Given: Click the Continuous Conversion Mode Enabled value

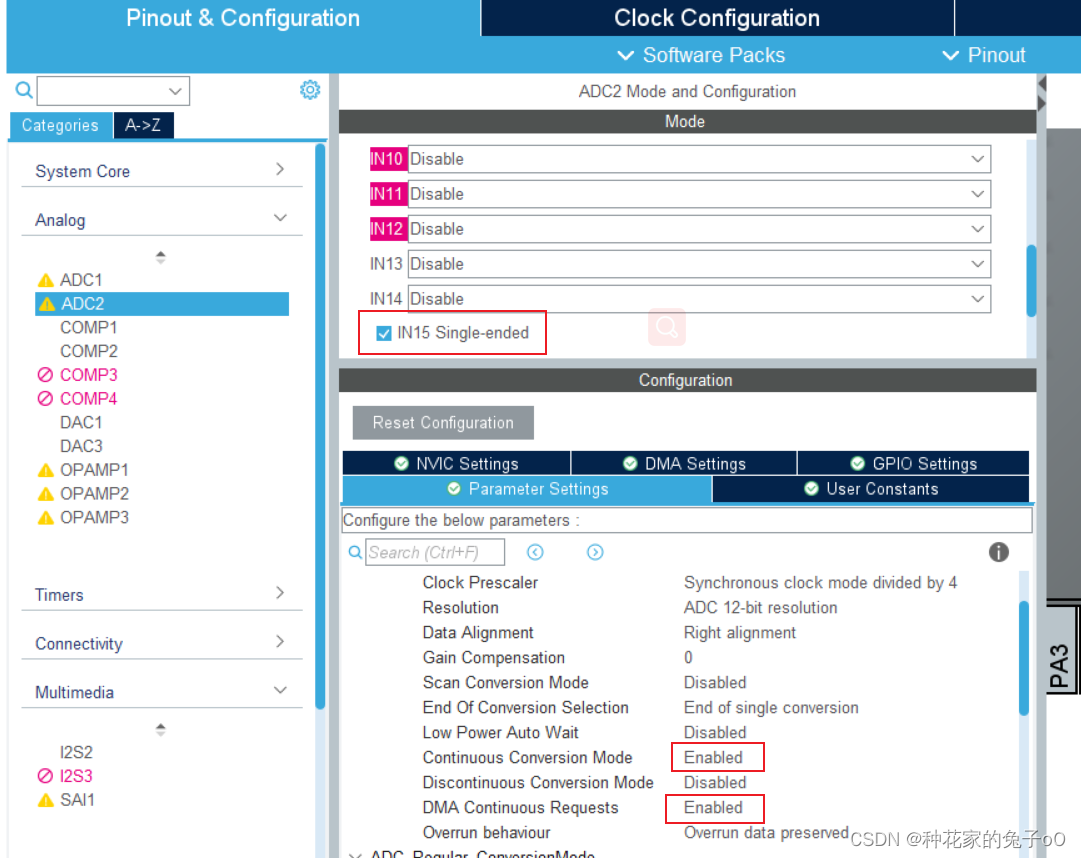Looking at the screenshot, I should tap(714, 757).
